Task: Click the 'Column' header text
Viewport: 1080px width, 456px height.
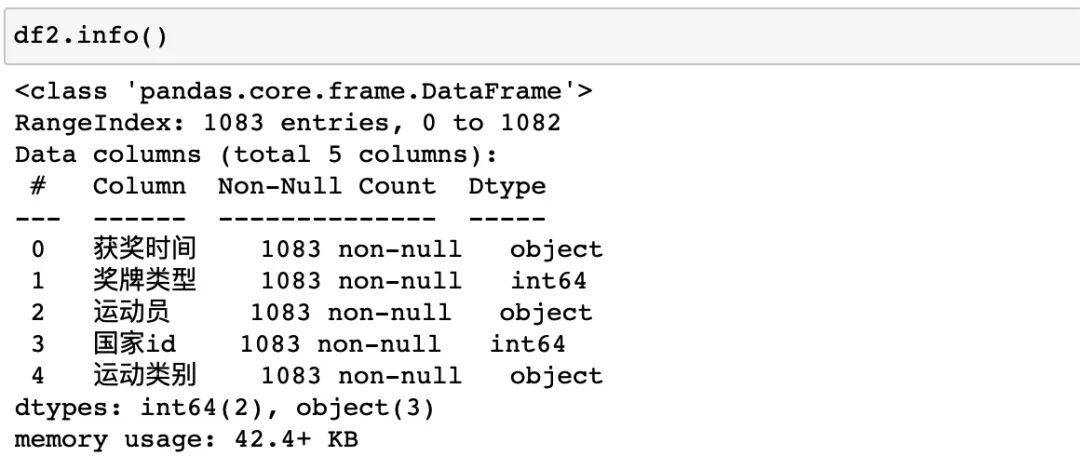Action: tap(139, 187)
